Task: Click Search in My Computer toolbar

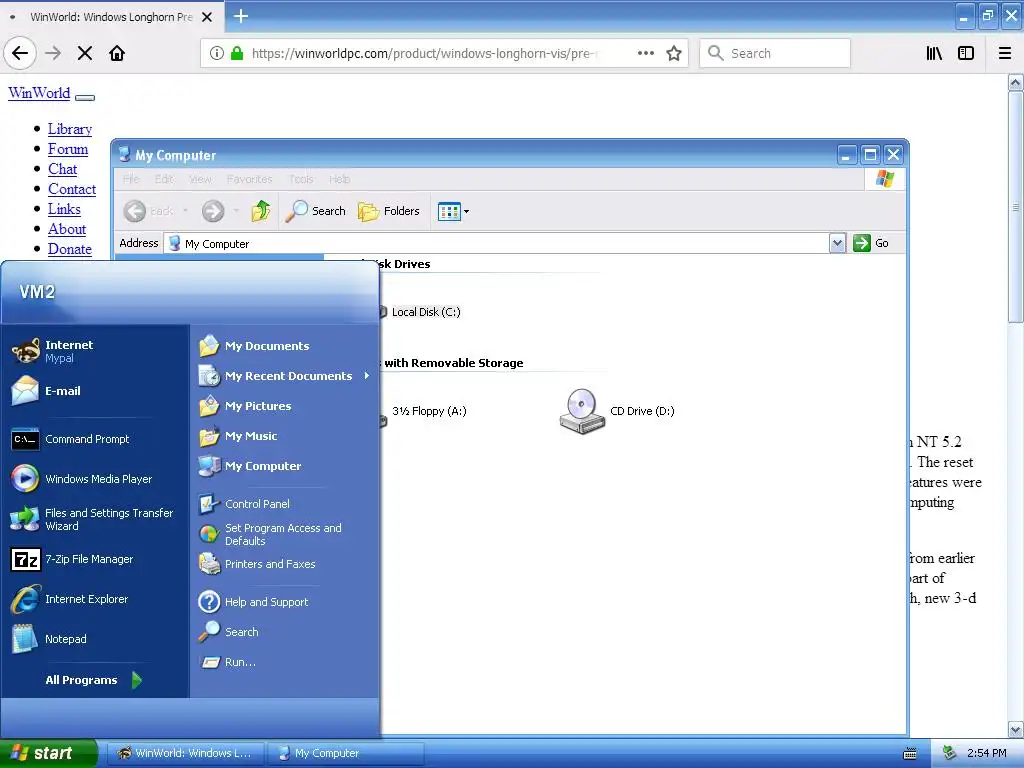Action: click(x=316, y=211)
